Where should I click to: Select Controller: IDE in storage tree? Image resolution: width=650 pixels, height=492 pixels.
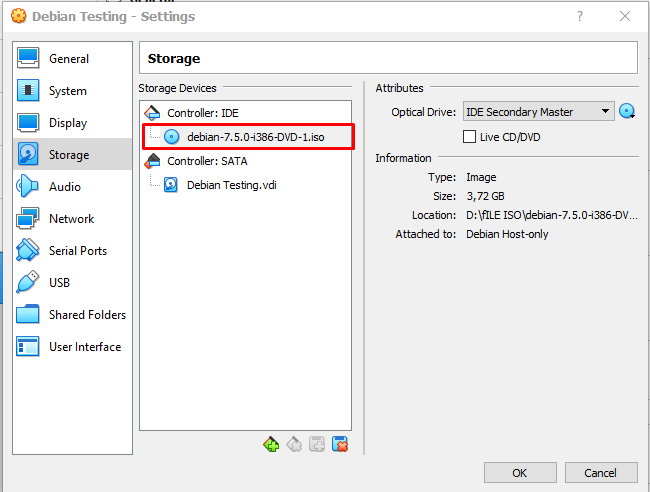[x=245, y=113]
